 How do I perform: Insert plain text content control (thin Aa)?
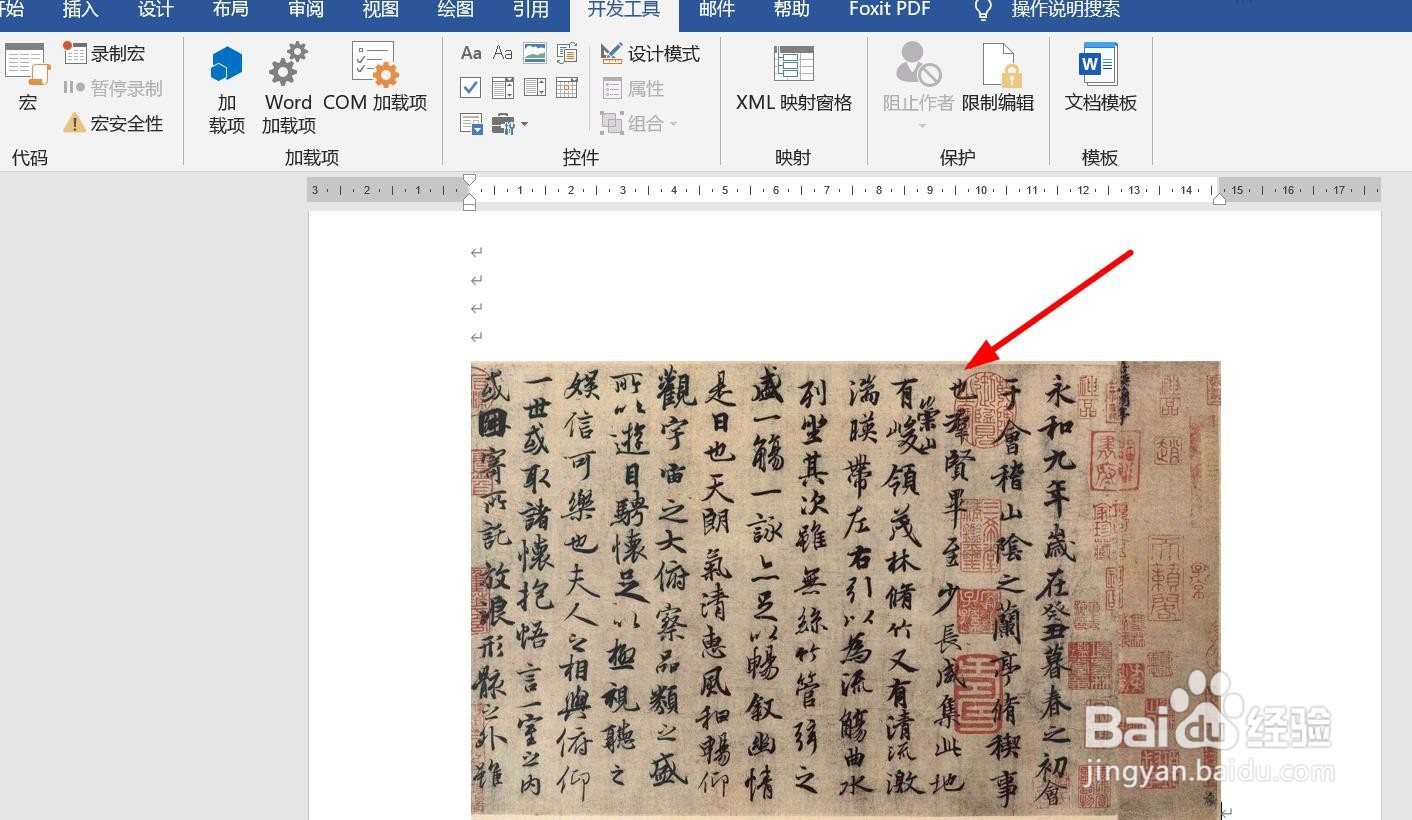click(503, 53)
